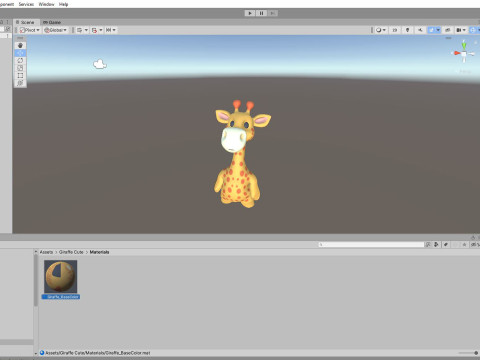Select the combined Transform tool
Image resolution: width=480 pixels, height=360 pixels.
click(x=20, y=83)
